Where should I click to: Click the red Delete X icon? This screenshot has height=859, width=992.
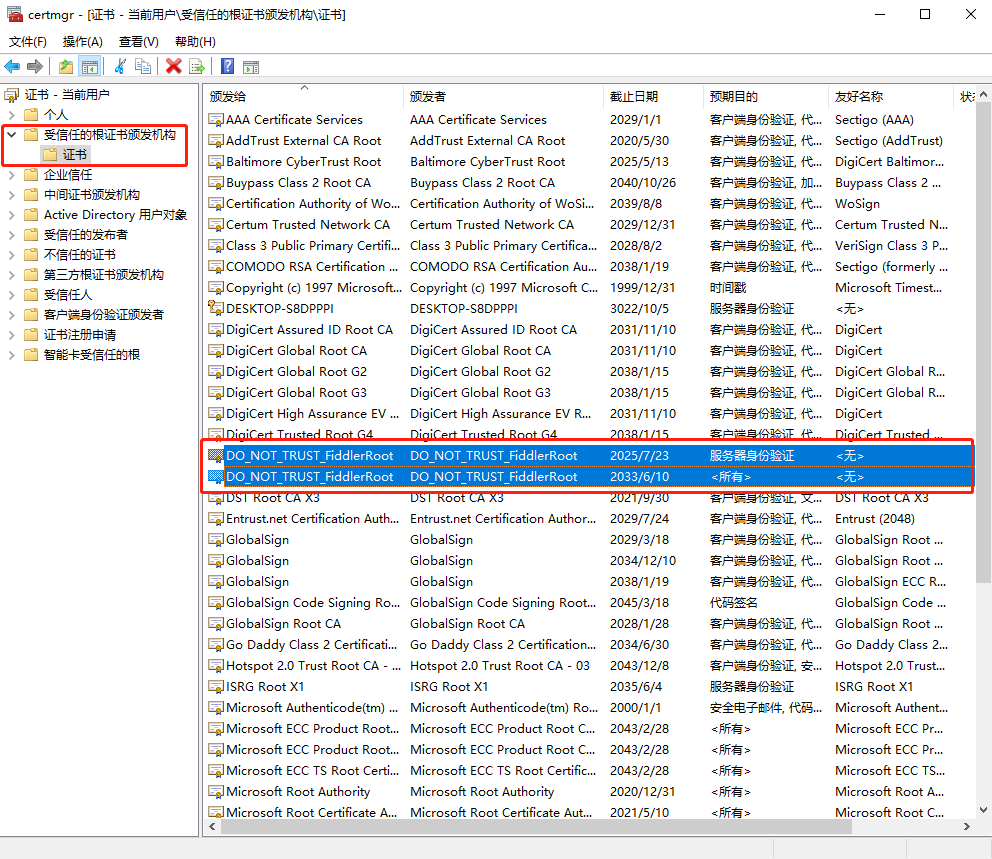(173, 66)
